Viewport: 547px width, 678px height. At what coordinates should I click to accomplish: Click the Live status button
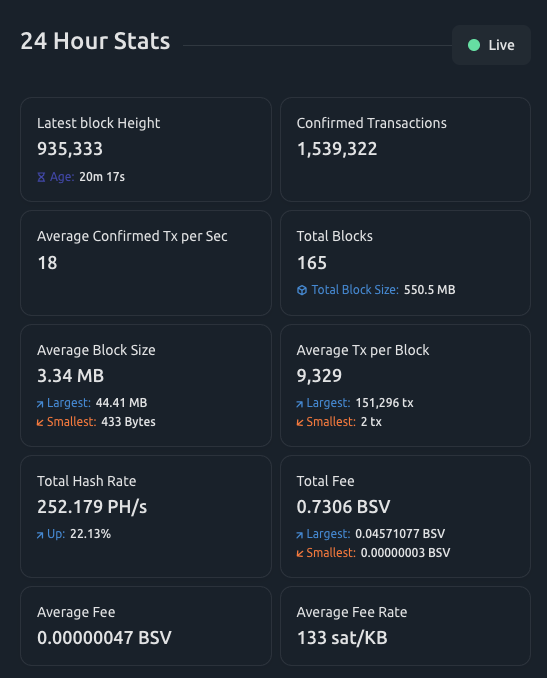[x=491, y=45]
